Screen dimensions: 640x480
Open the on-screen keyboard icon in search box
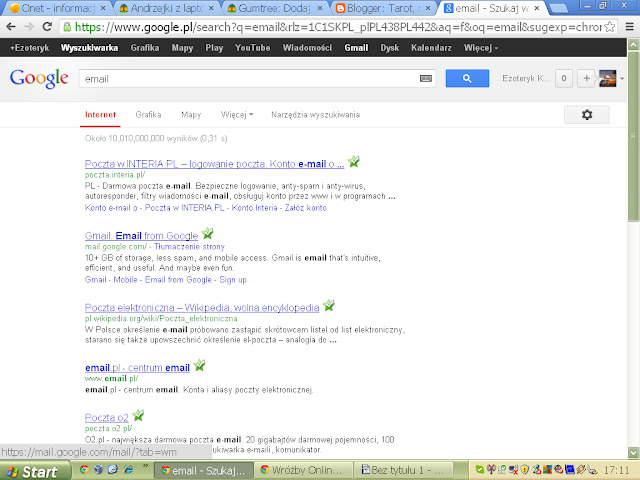[x=426, y=78]
